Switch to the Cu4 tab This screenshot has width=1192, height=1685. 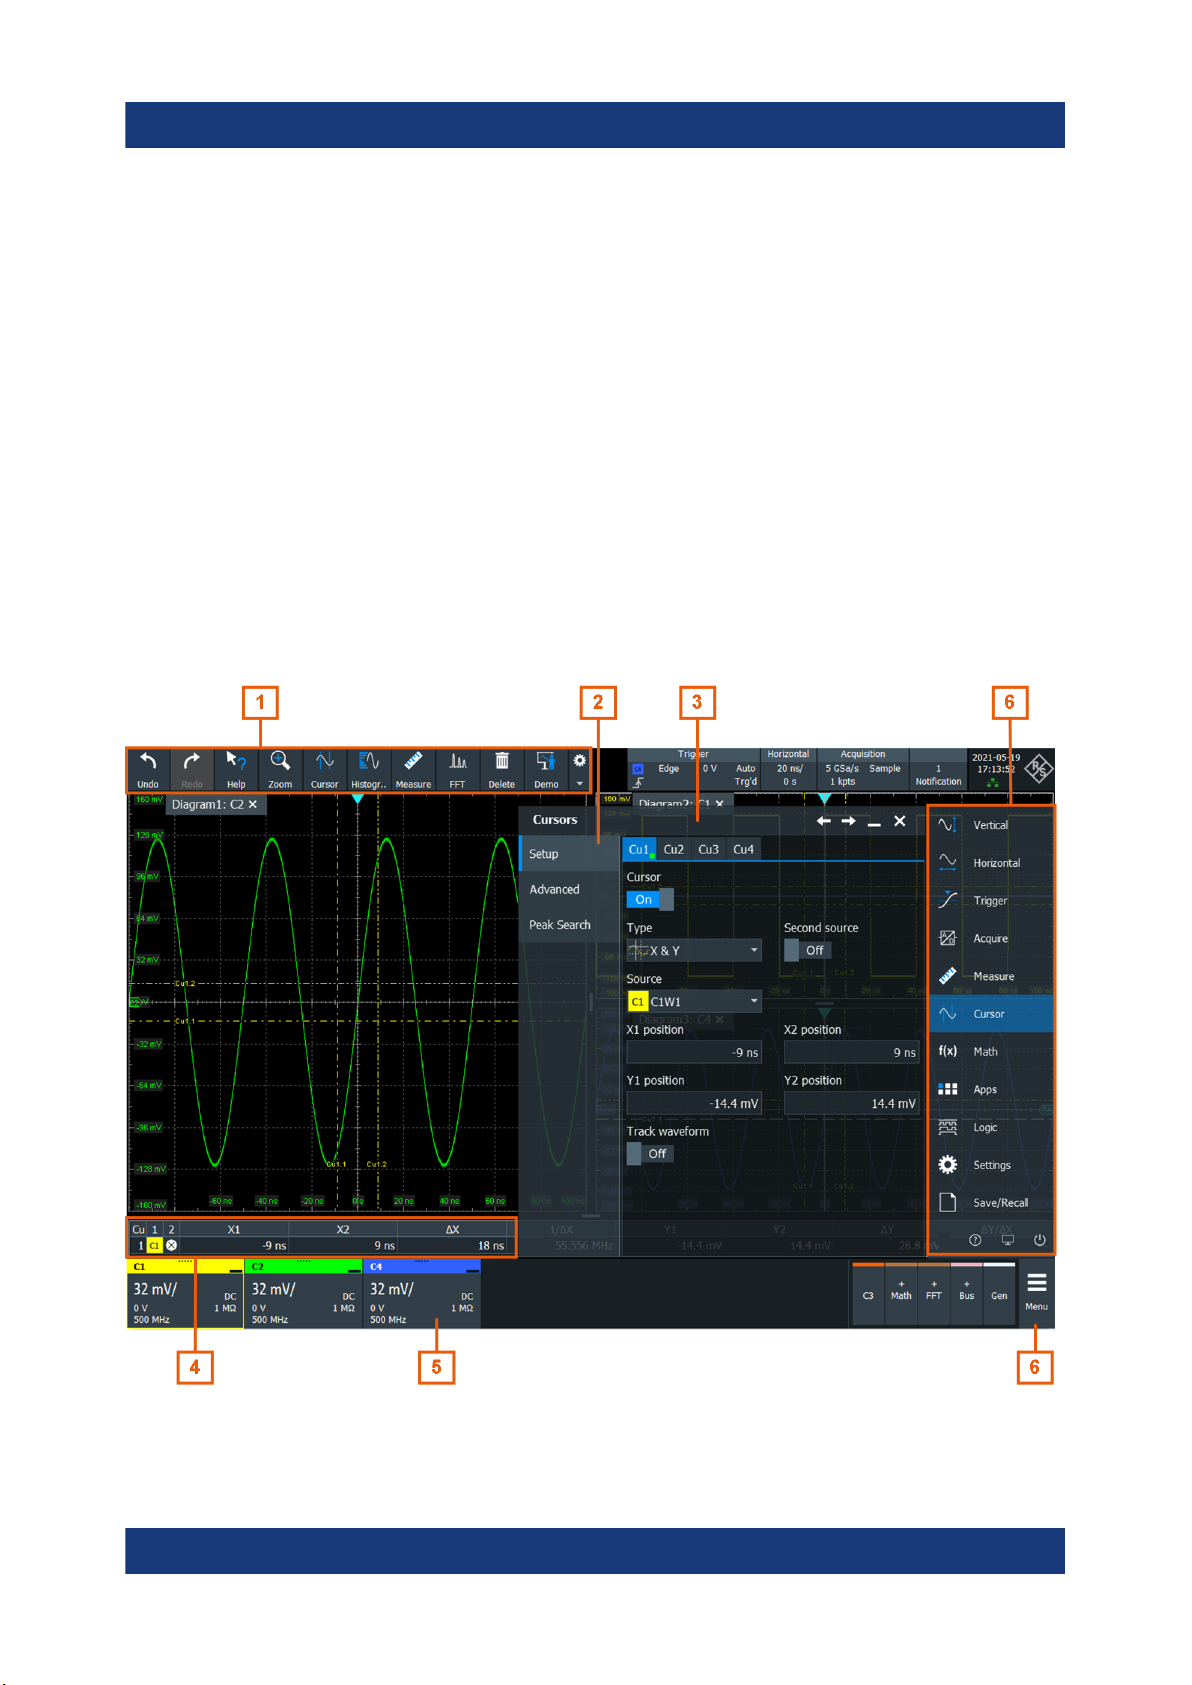(x=743, y=849)
